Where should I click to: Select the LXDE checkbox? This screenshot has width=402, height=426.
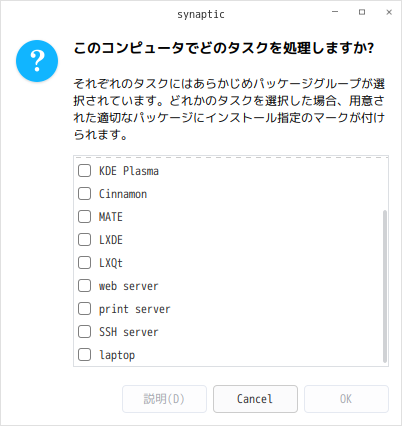(x=84, y=240)
